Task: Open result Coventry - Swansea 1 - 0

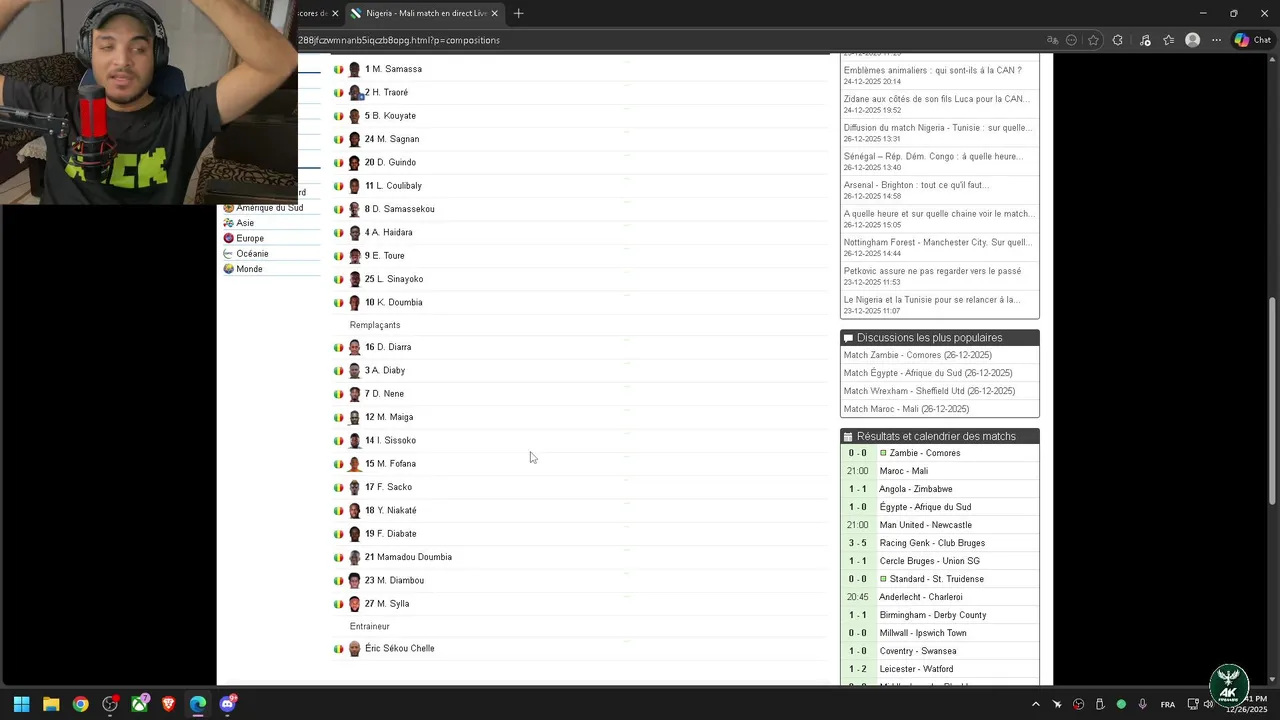Action: pyautogui.click(x=917, y=651)
